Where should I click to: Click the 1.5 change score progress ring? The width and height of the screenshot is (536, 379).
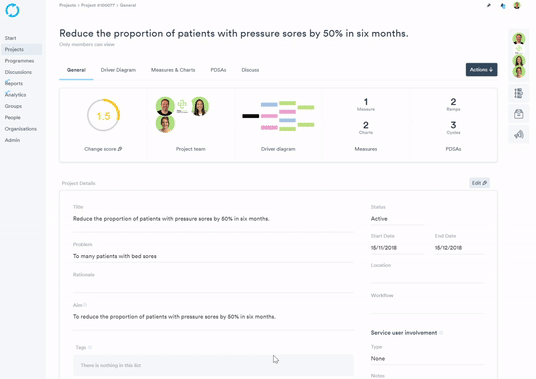point(103,116)
